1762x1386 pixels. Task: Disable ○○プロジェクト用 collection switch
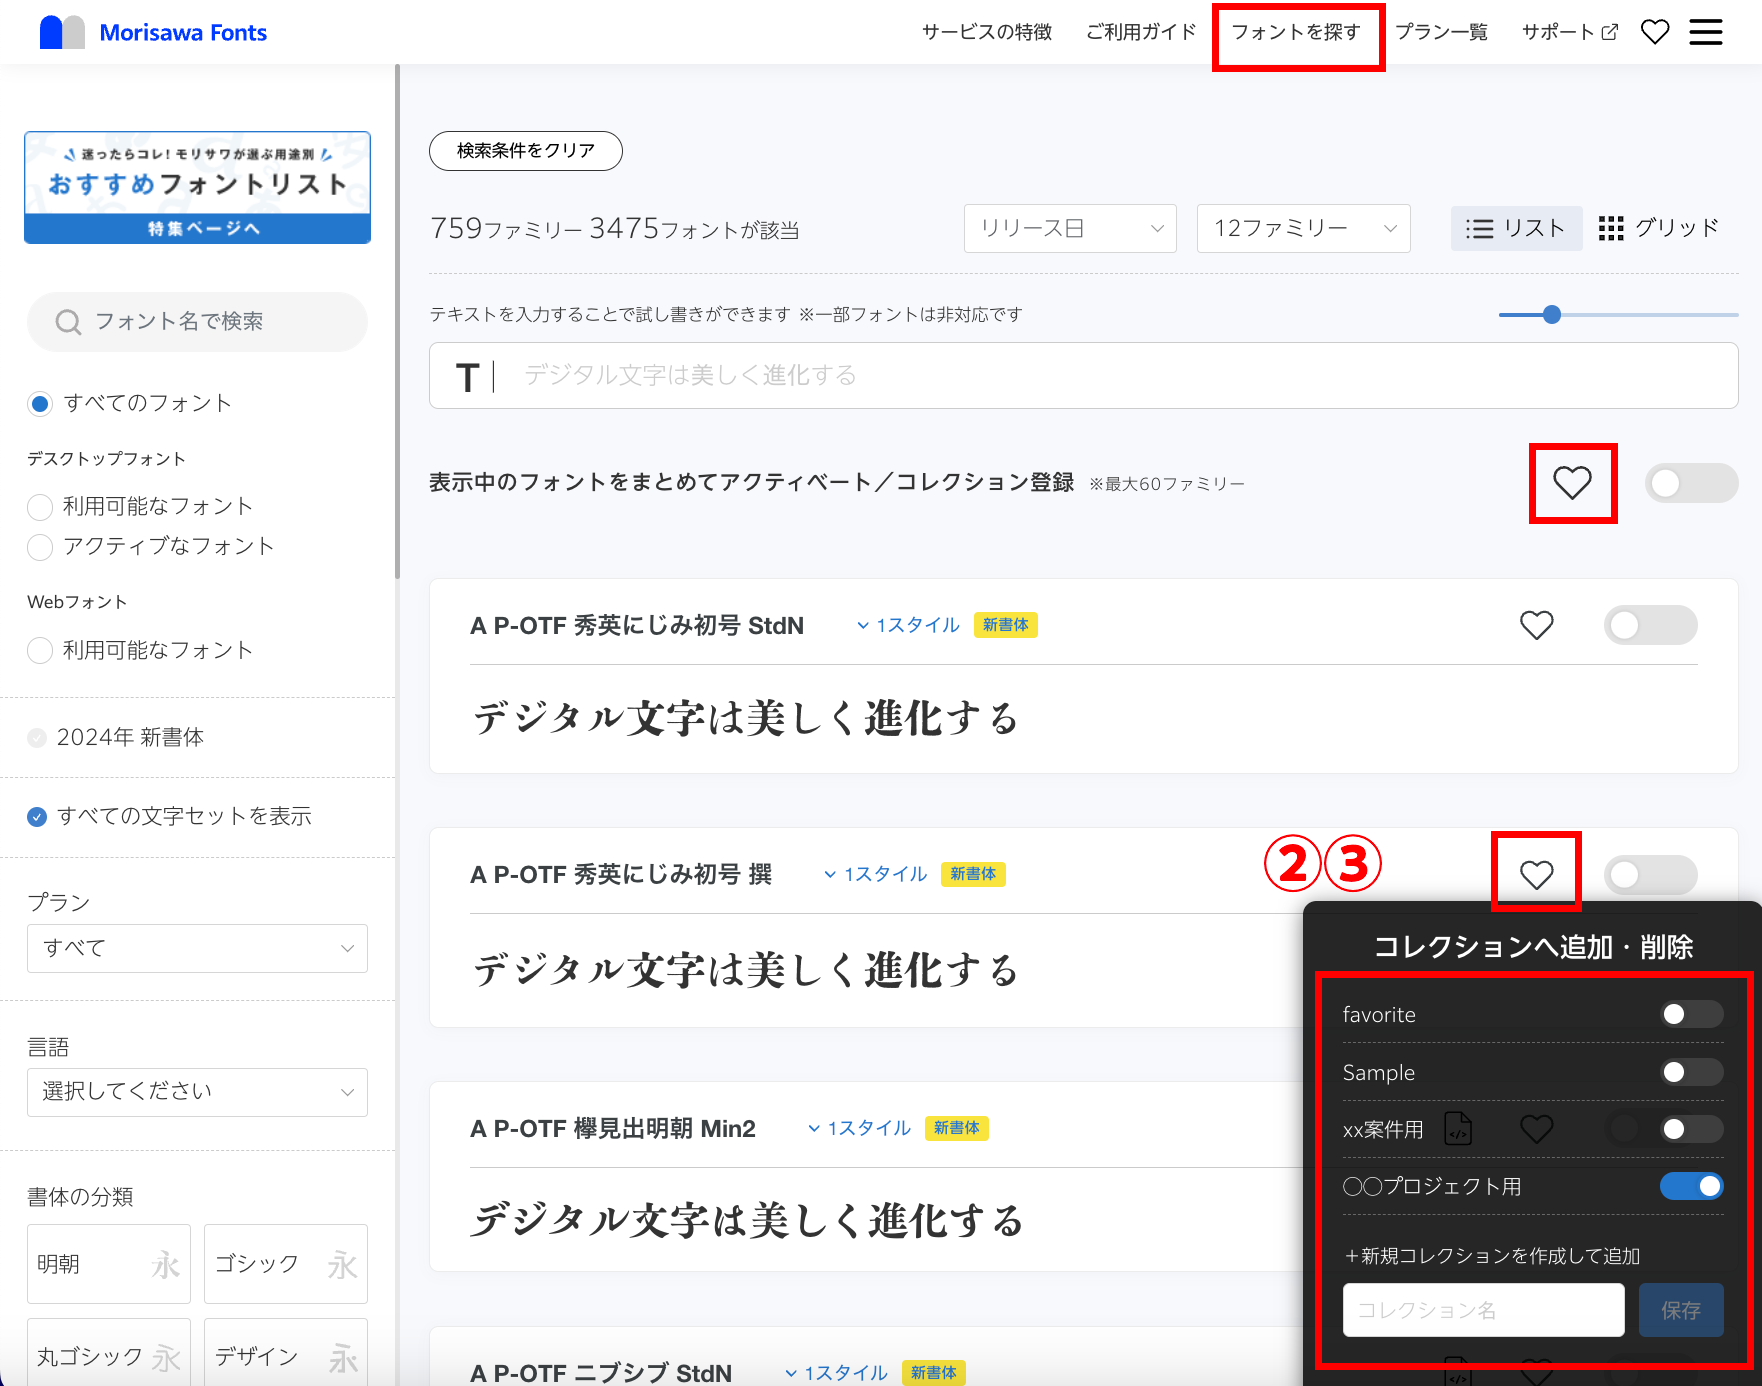point(1692,1186)
